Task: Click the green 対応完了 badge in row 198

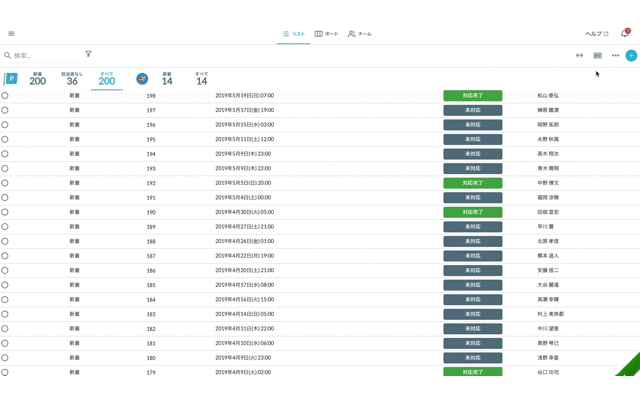Action: 472,96
